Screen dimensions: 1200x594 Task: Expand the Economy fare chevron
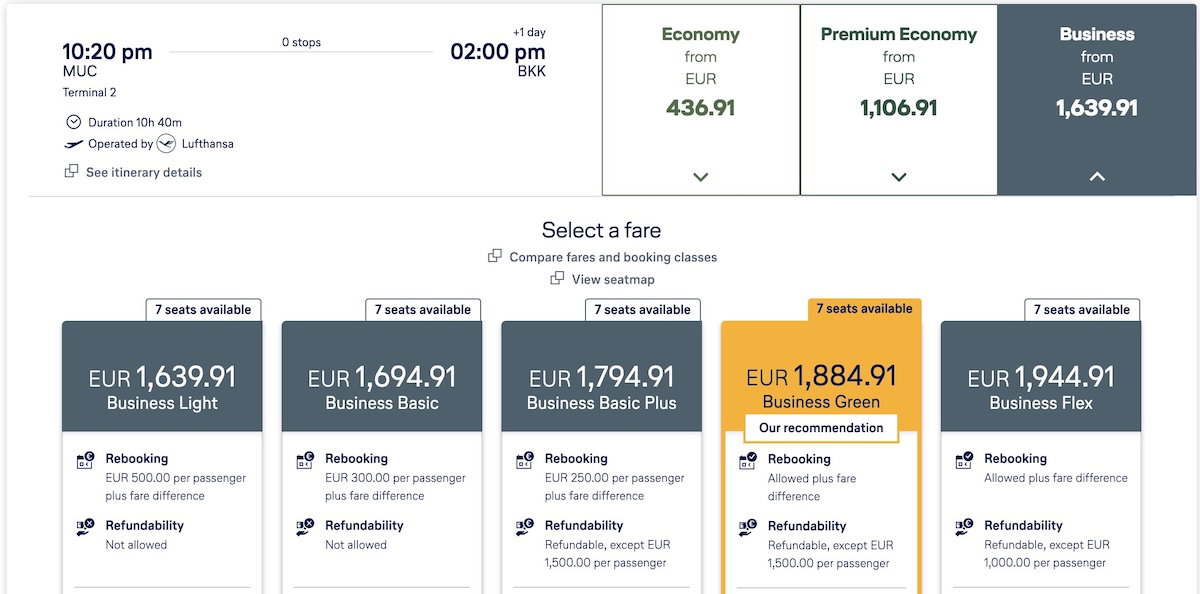[x=700, y=177]
